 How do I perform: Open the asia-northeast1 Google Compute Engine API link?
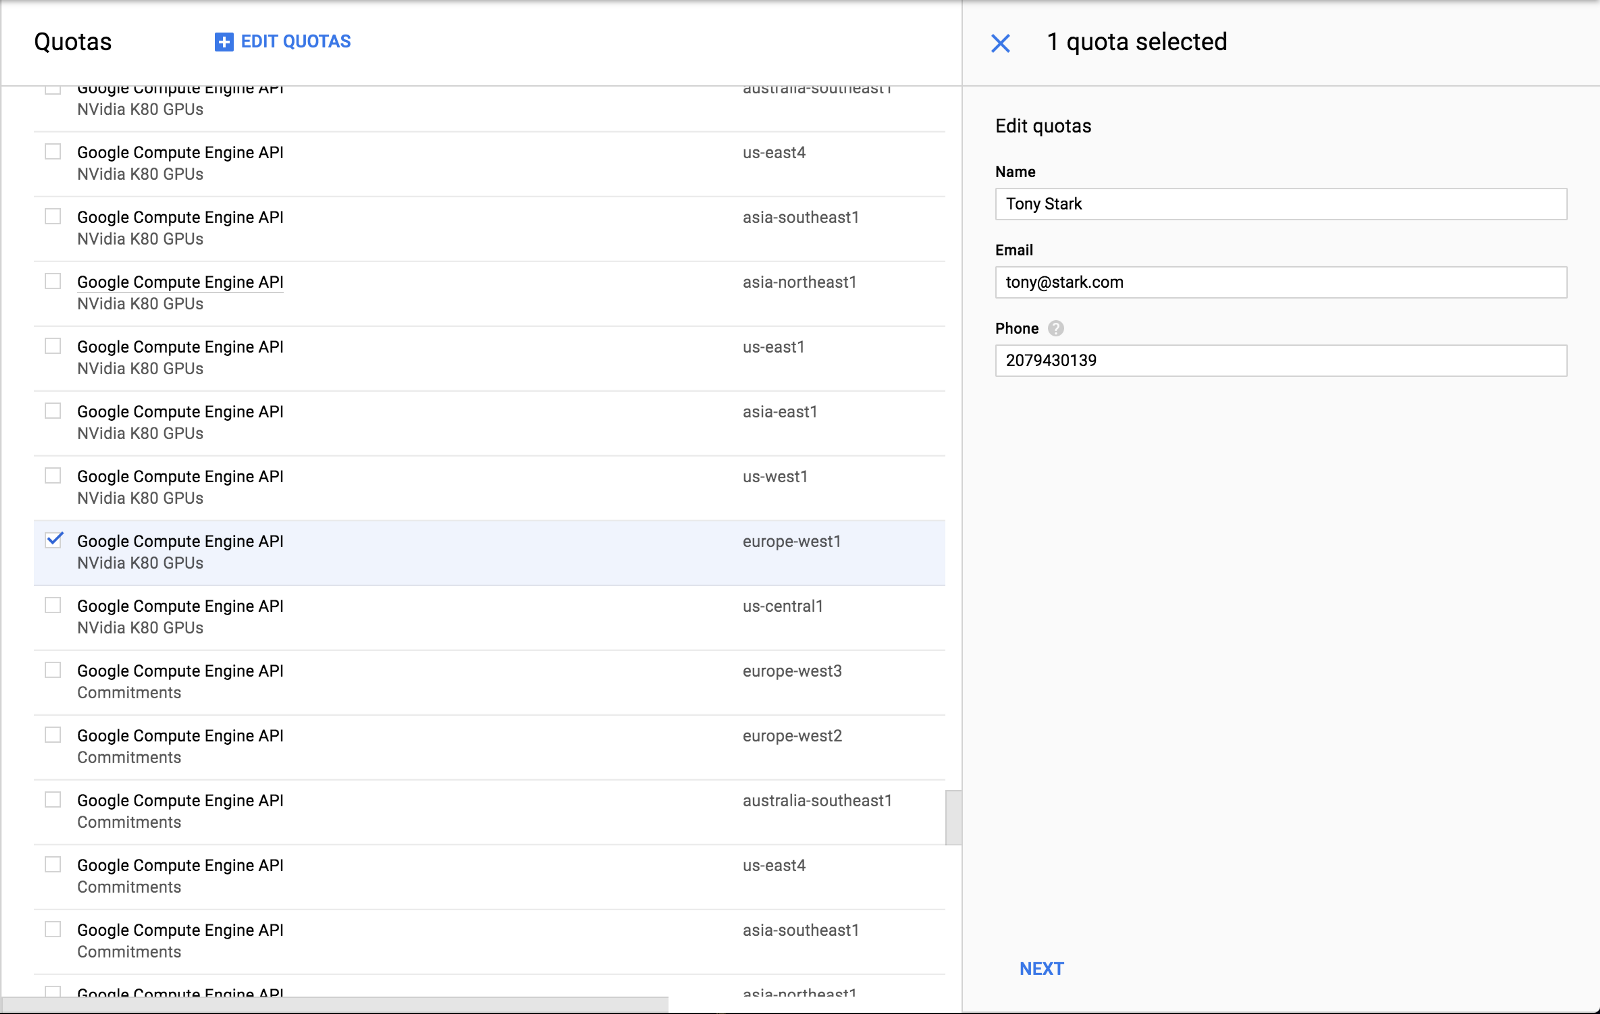click(x=180, y=282)
